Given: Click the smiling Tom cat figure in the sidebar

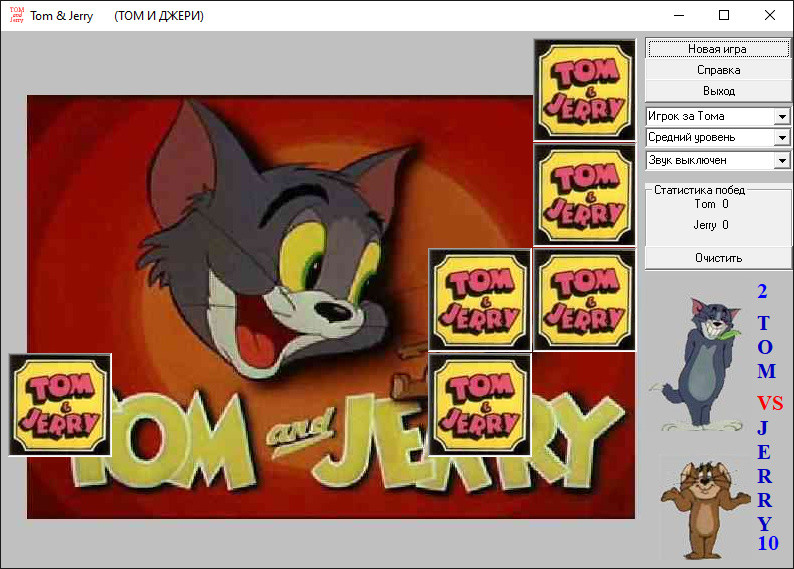Looking at the screenshot, I should [x=704, y=363].
